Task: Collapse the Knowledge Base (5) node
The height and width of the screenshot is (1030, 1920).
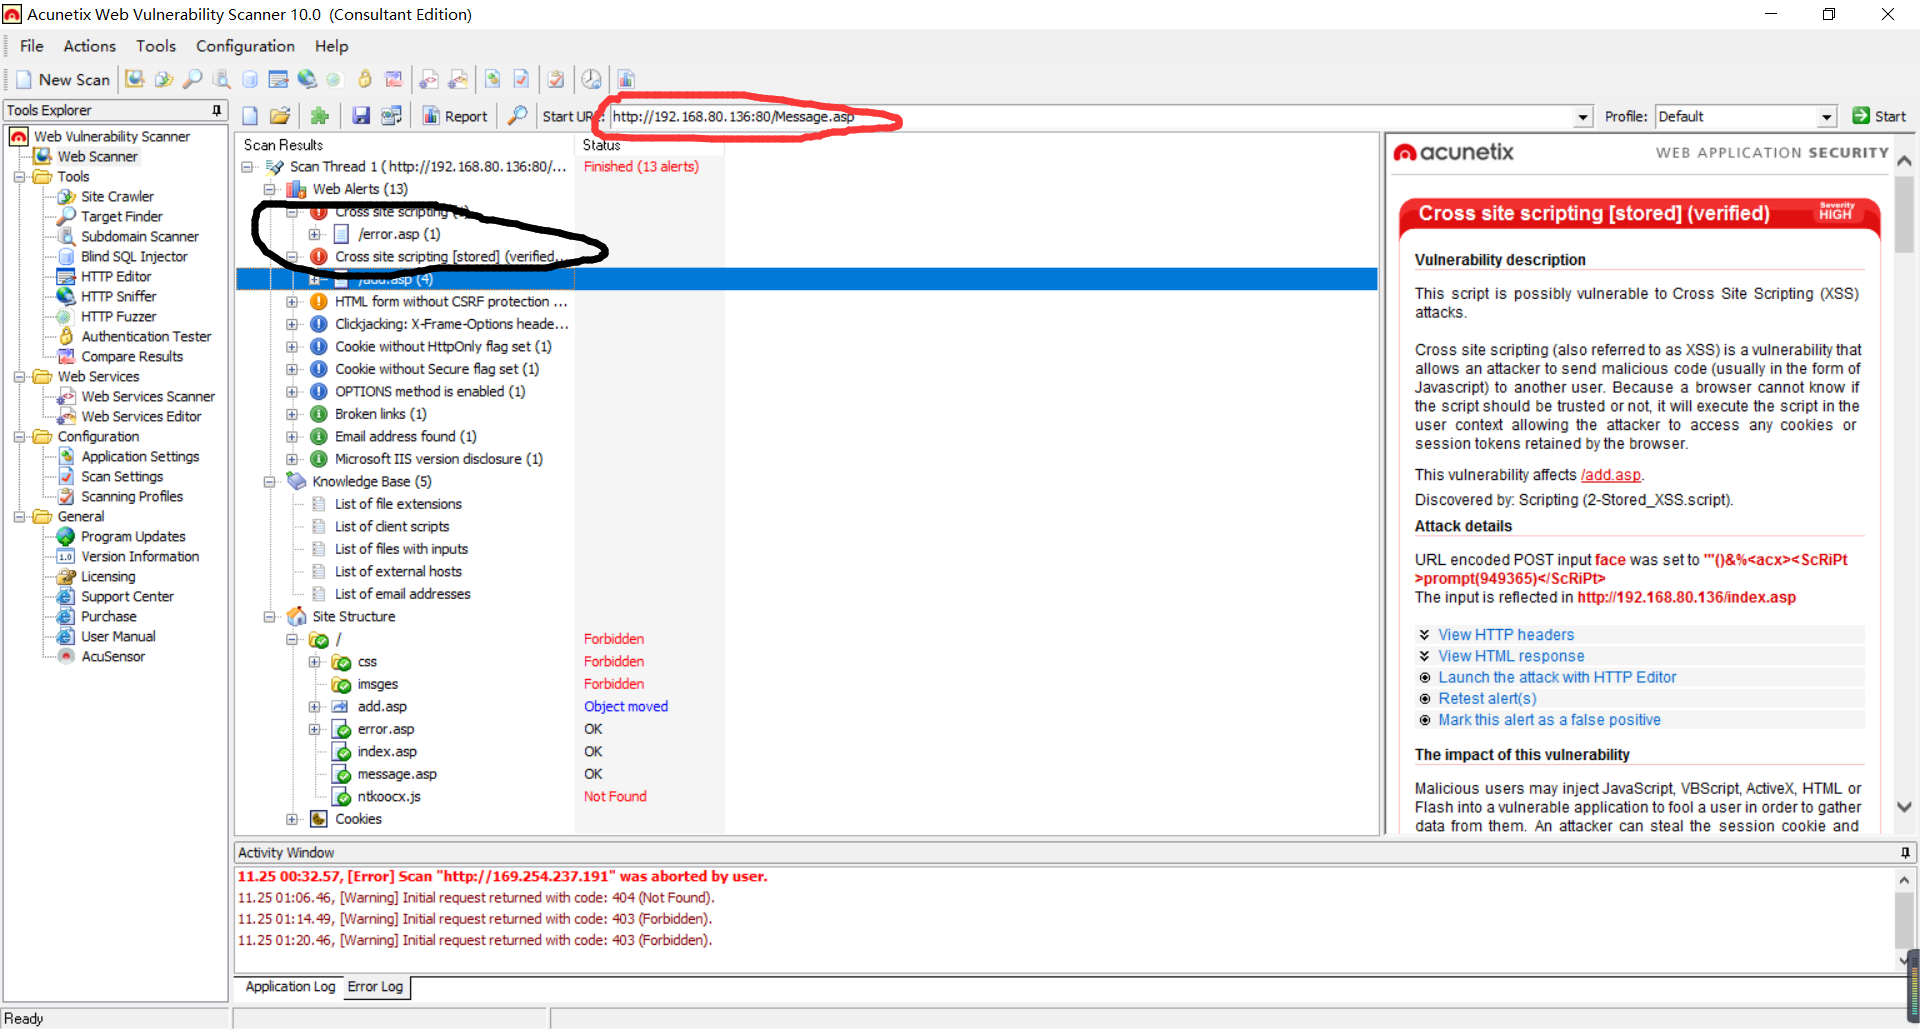Action: pyautogui.click(x=269, y=482)
